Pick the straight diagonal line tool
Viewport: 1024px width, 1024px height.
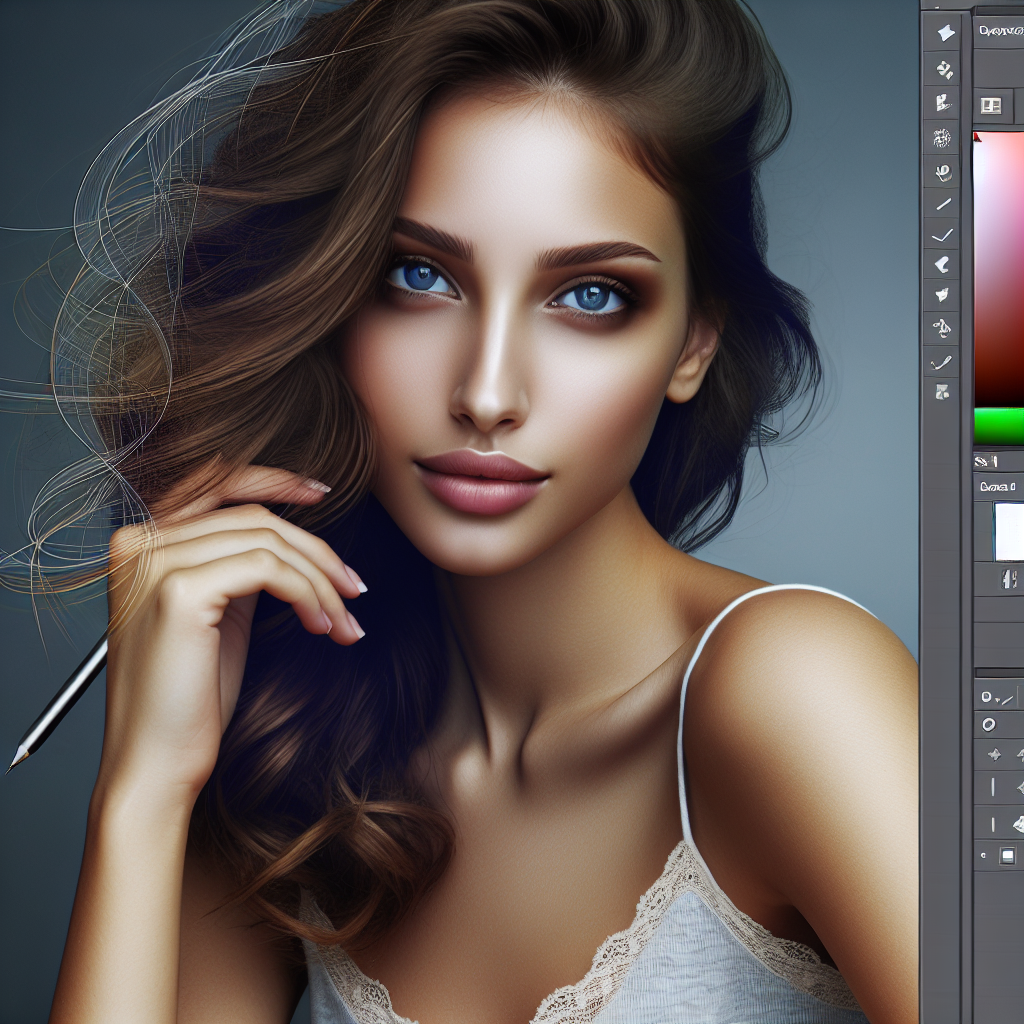click(942, 204)
